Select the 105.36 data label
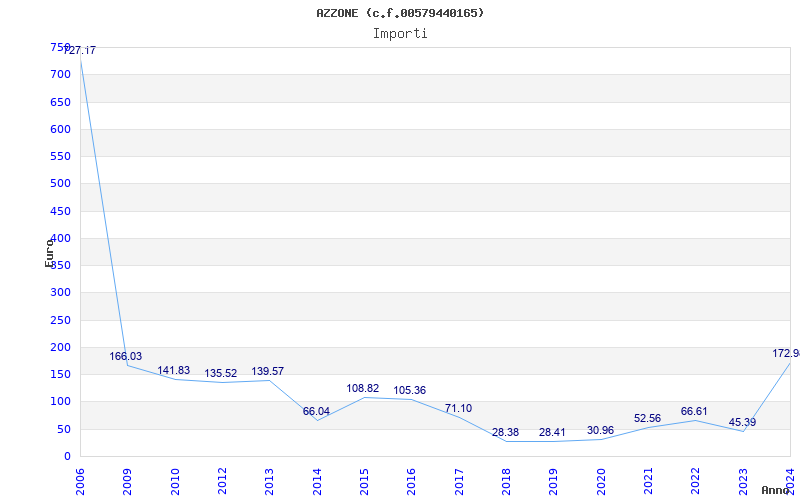The height and width of the screenshot is (500, 800). coord(409,390)
